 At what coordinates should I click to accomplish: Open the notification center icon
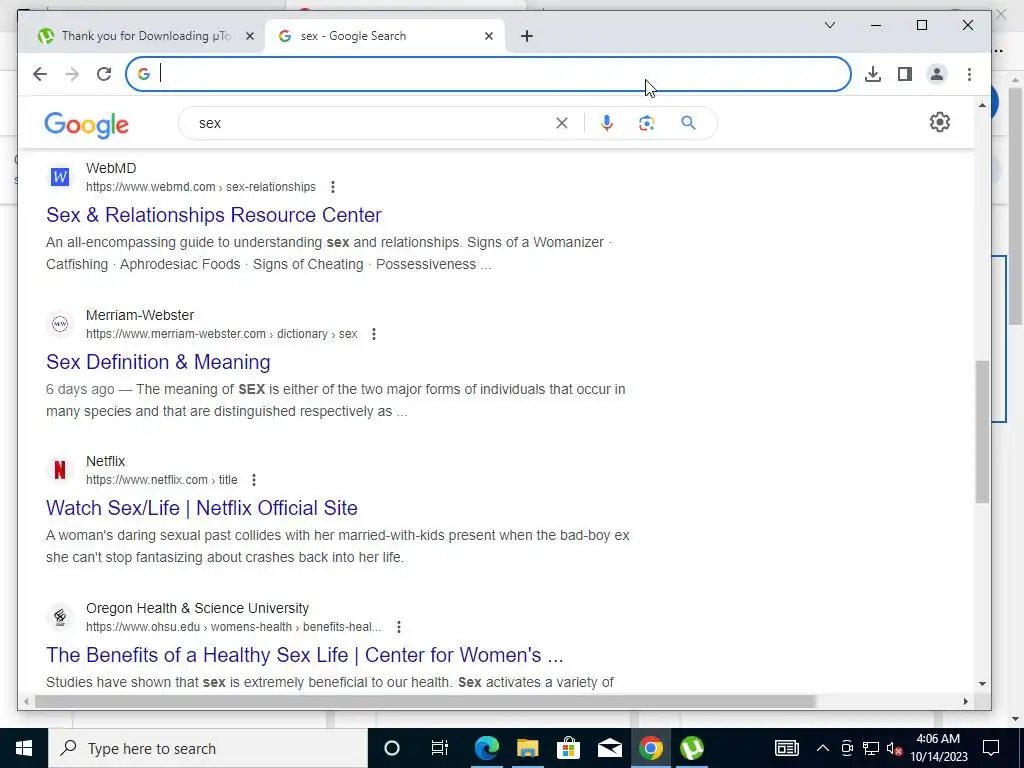point(991,748)
